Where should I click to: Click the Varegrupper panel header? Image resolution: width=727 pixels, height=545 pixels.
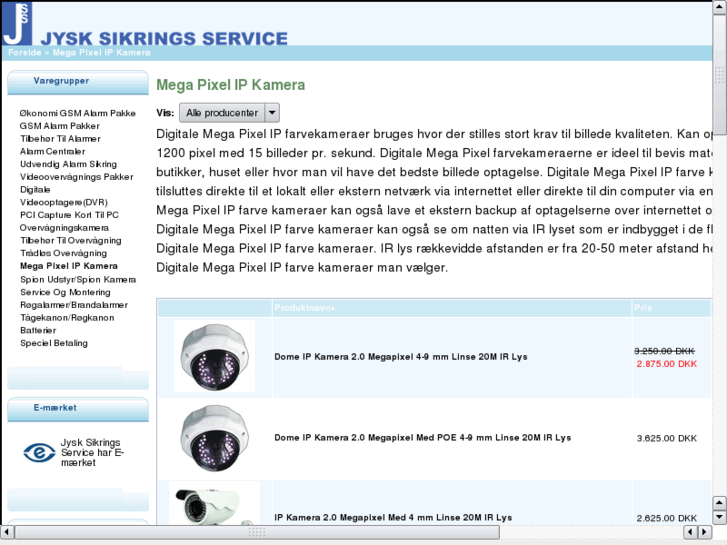(78, 82)
